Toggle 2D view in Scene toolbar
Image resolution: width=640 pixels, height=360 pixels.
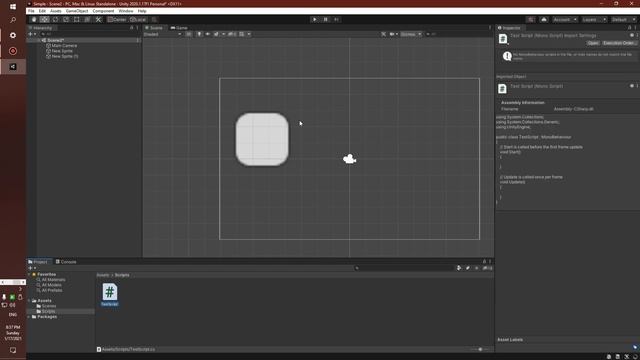189,34
